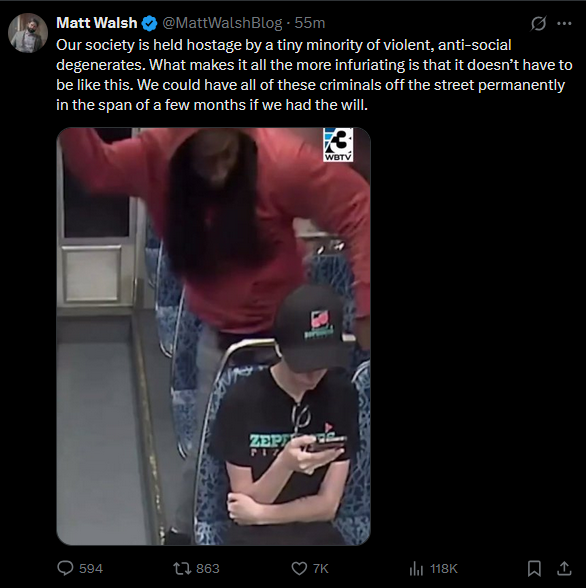586x588 pixels.
Task: Click the tweet text about violent degenerates
Action: (x=314, y=75)
